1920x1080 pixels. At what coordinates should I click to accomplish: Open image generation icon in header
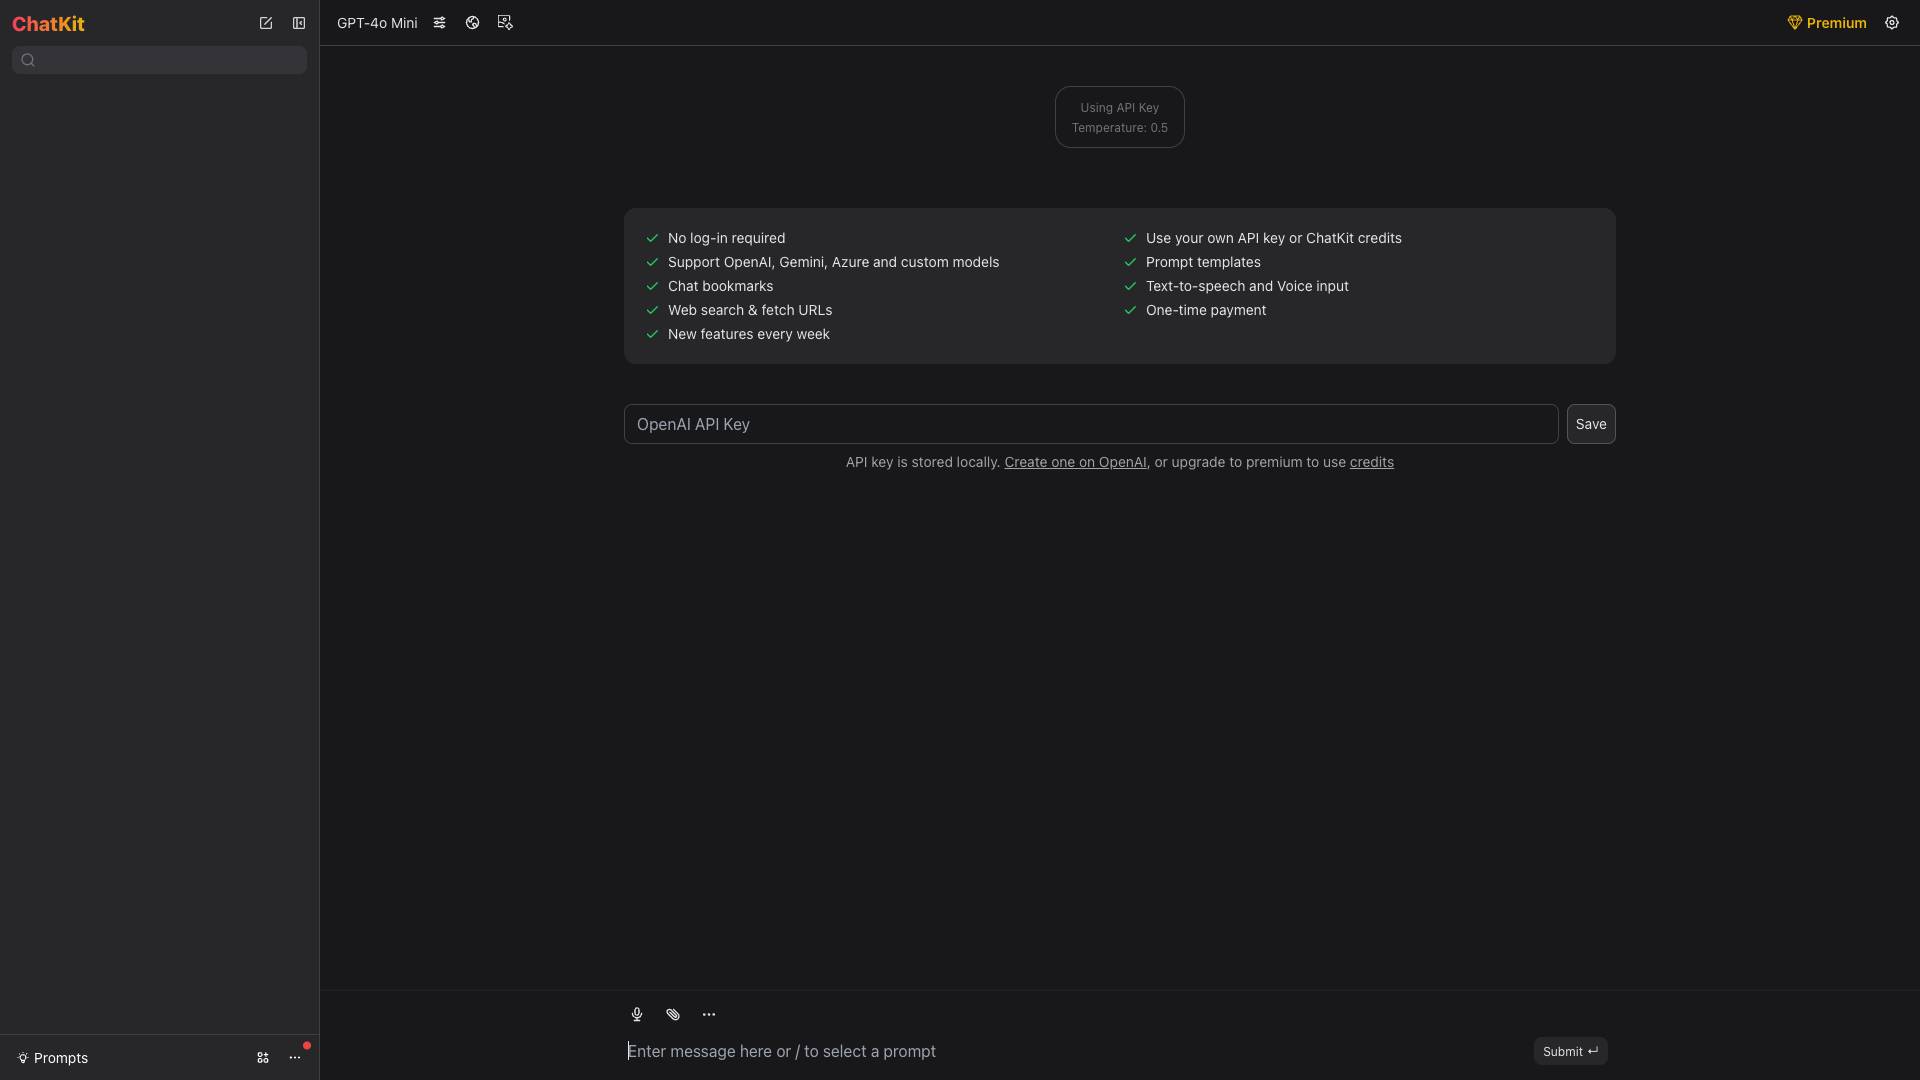[x=505, y=23]
